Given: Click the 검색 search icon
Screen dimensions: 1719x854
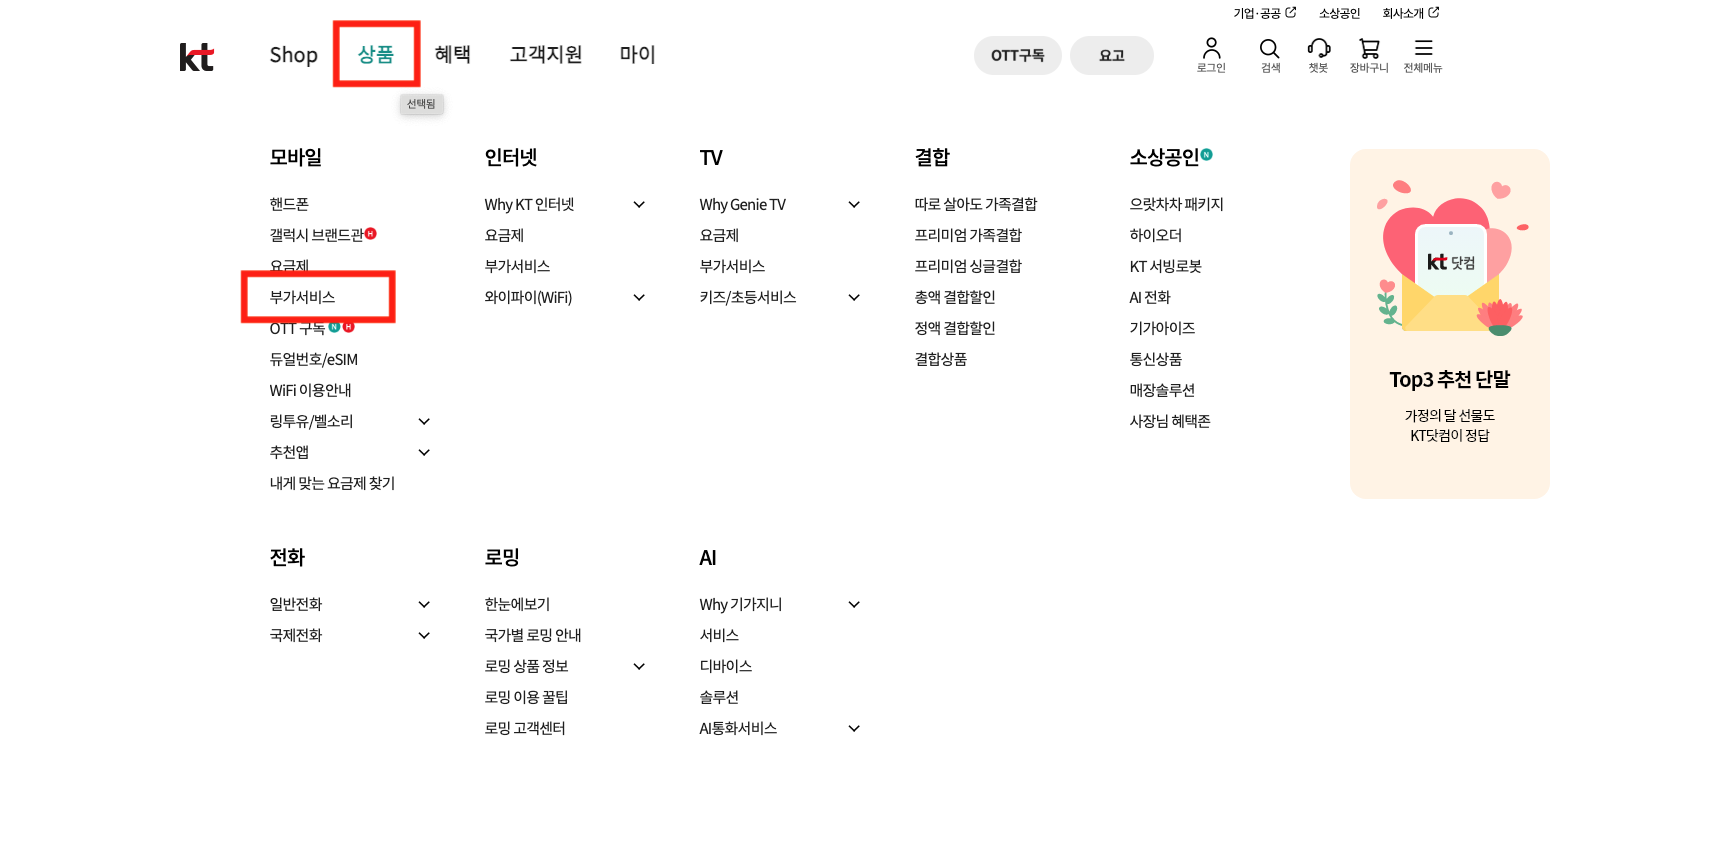Looking at the screenshot, I should pos(1270,55).
